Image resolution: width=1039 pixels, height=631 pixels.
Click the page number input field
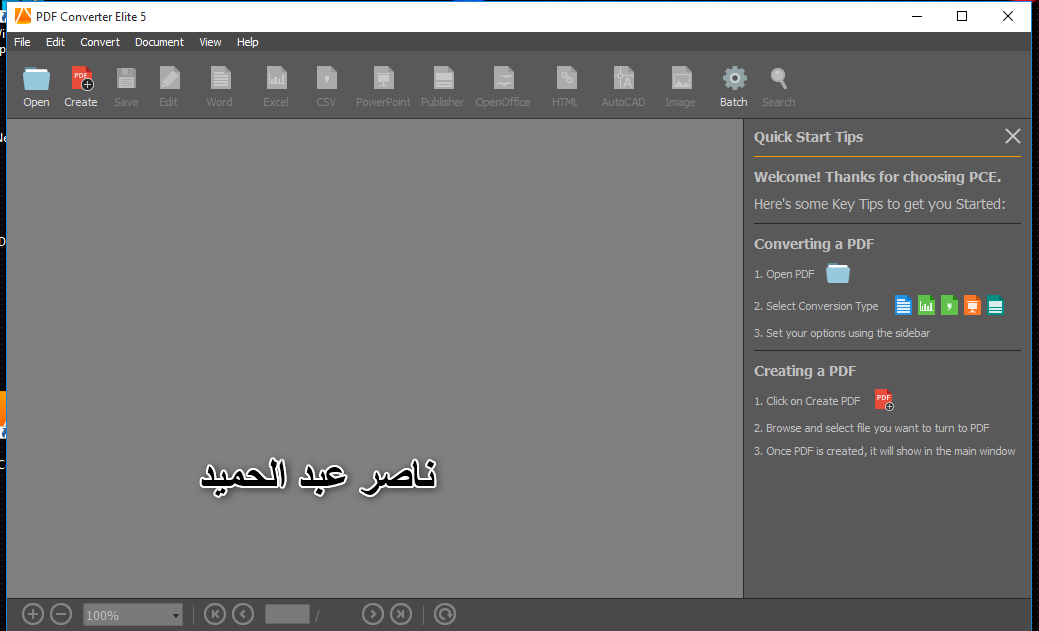288,614
